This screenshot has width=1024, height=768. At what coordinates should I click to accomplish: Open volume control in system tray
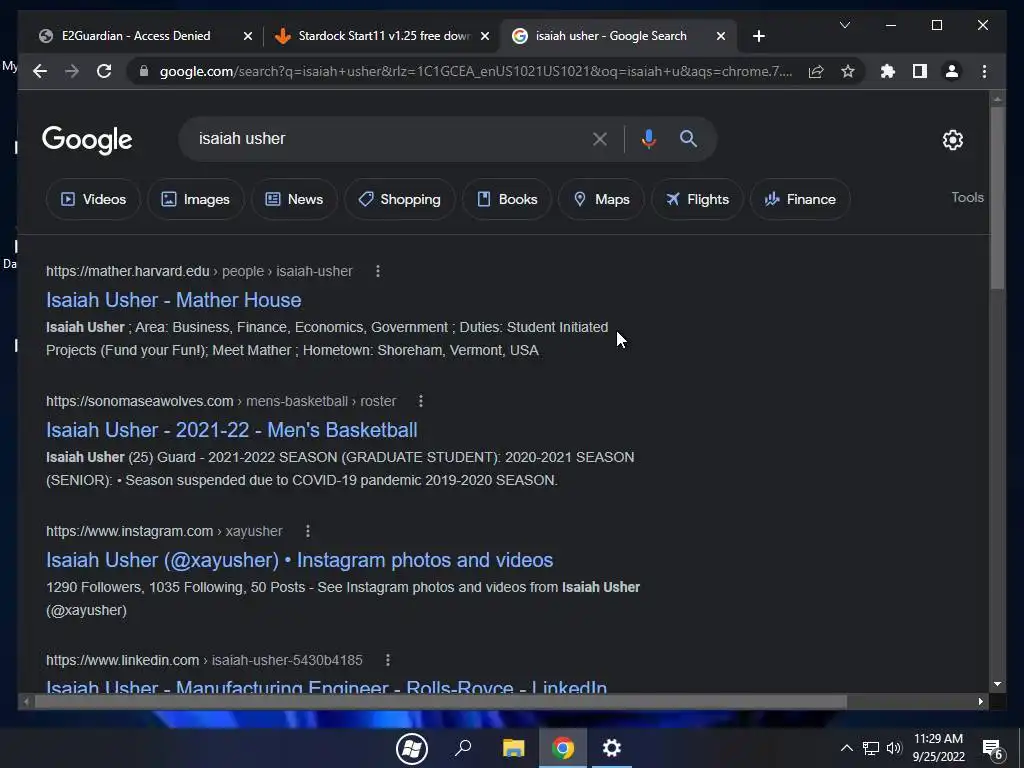pyautogui.click(x=894, y=748)
